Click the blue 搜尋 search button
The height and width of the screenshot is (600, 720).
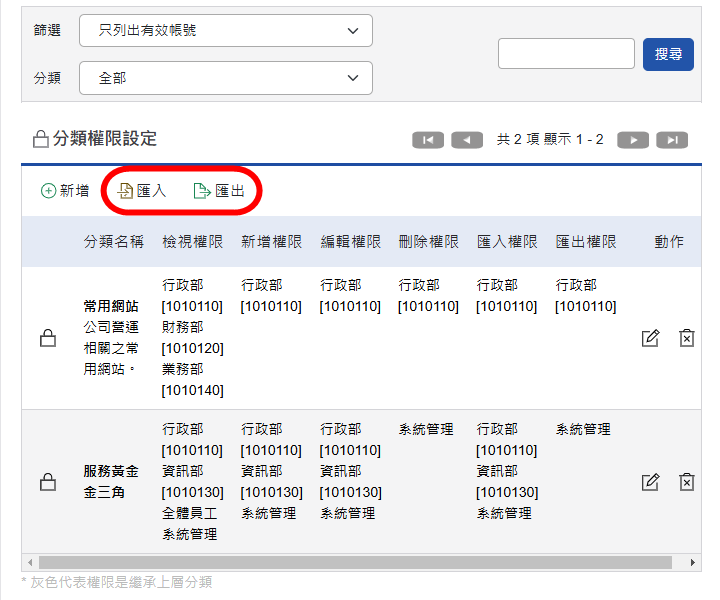[x=668, y=54]
